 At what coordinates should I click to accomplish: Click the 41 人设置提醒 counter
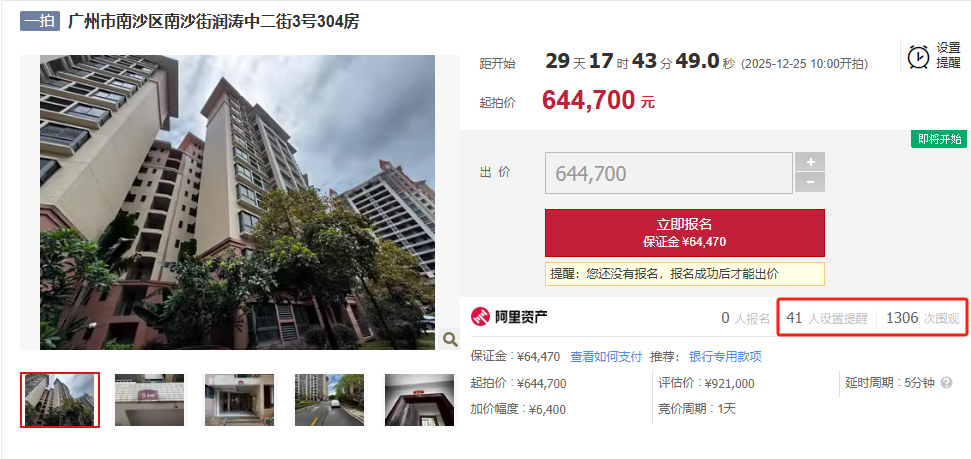tap(827, 318)
